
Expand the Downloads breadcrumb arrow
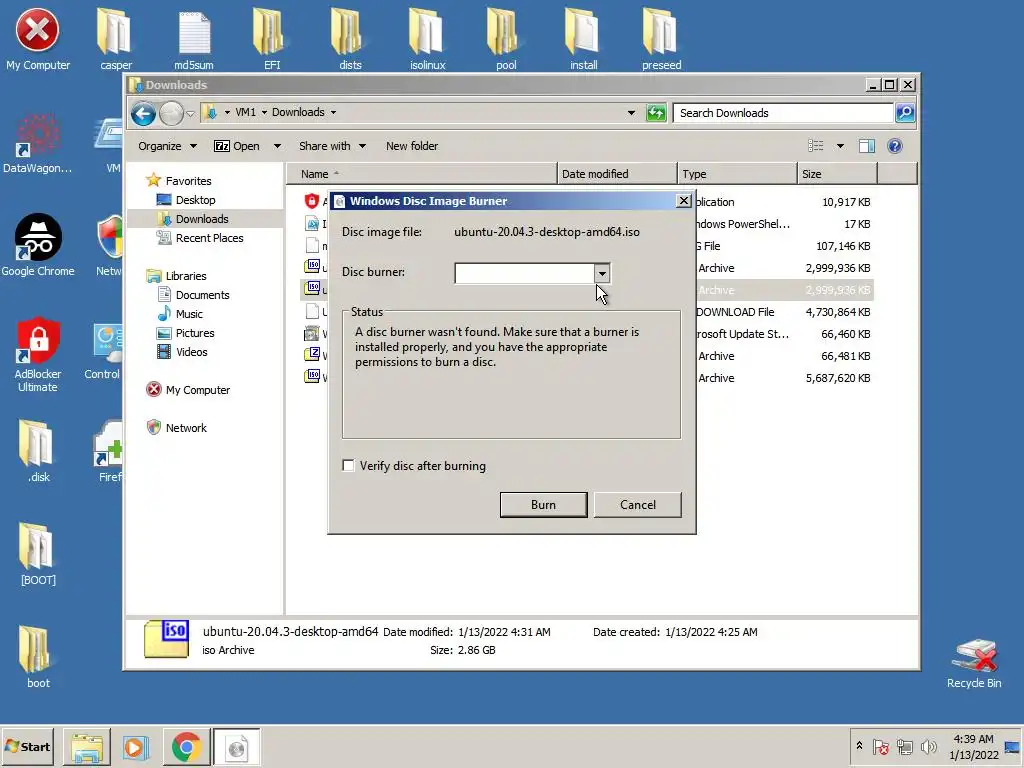pyautogui.click(x=333, y=112)
